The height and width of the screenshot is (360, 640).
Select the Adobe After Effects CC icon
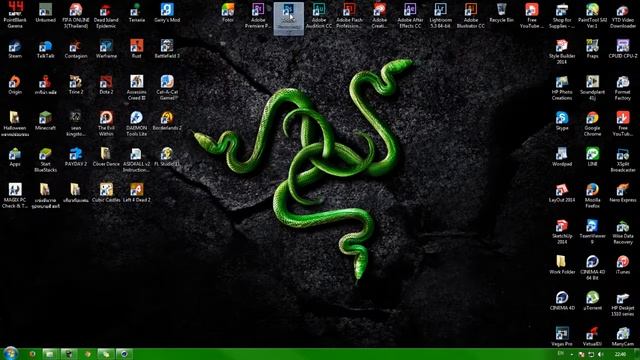point(410,15)
